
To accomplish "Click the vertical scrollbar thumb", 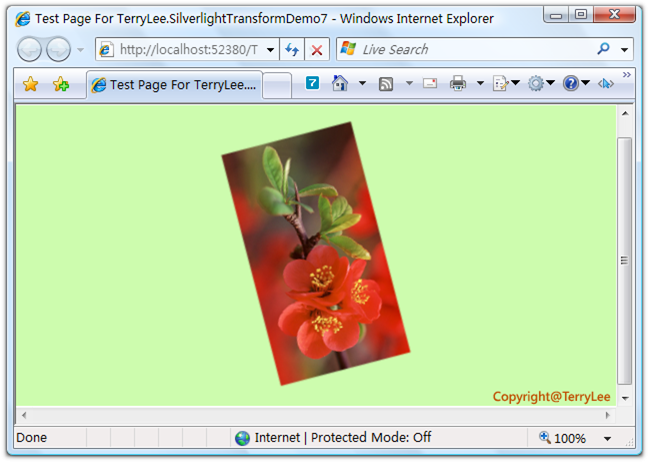I will point(624,261).
